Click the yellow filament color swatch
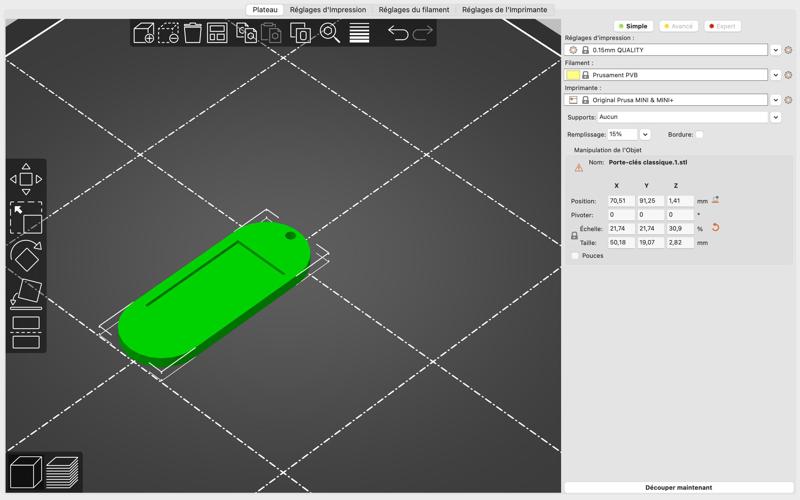 click(x=573, y=75)
